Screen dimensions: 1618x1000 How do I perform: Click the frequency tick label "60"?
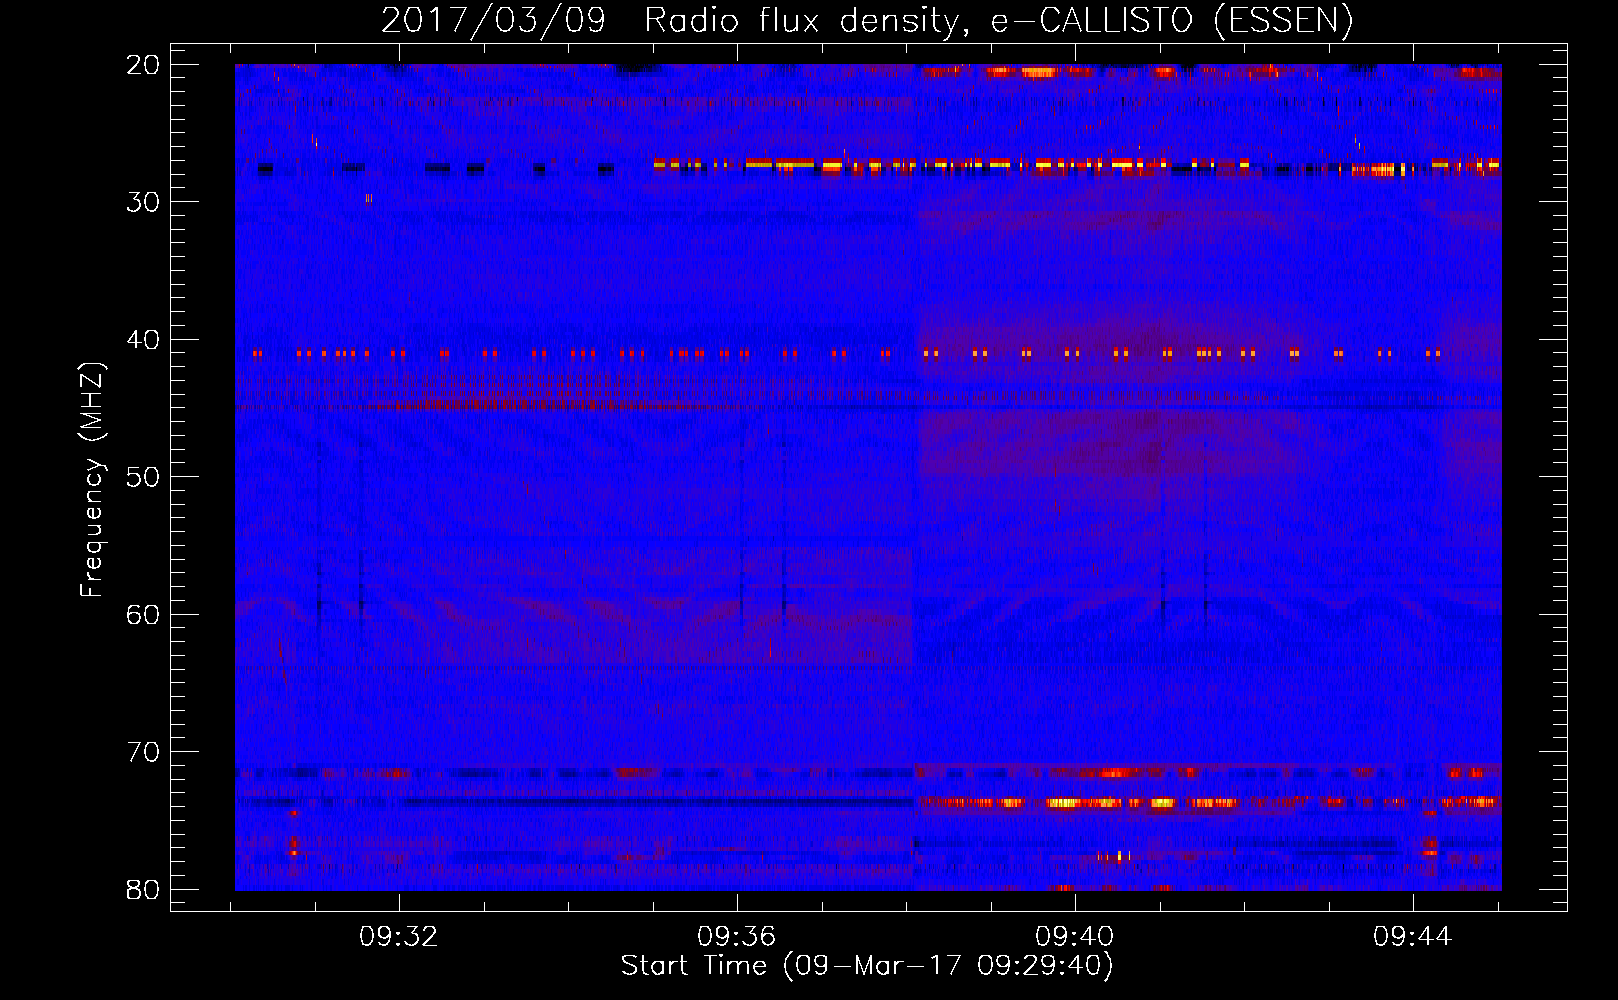pyautogui.click(x=143, y=615)
